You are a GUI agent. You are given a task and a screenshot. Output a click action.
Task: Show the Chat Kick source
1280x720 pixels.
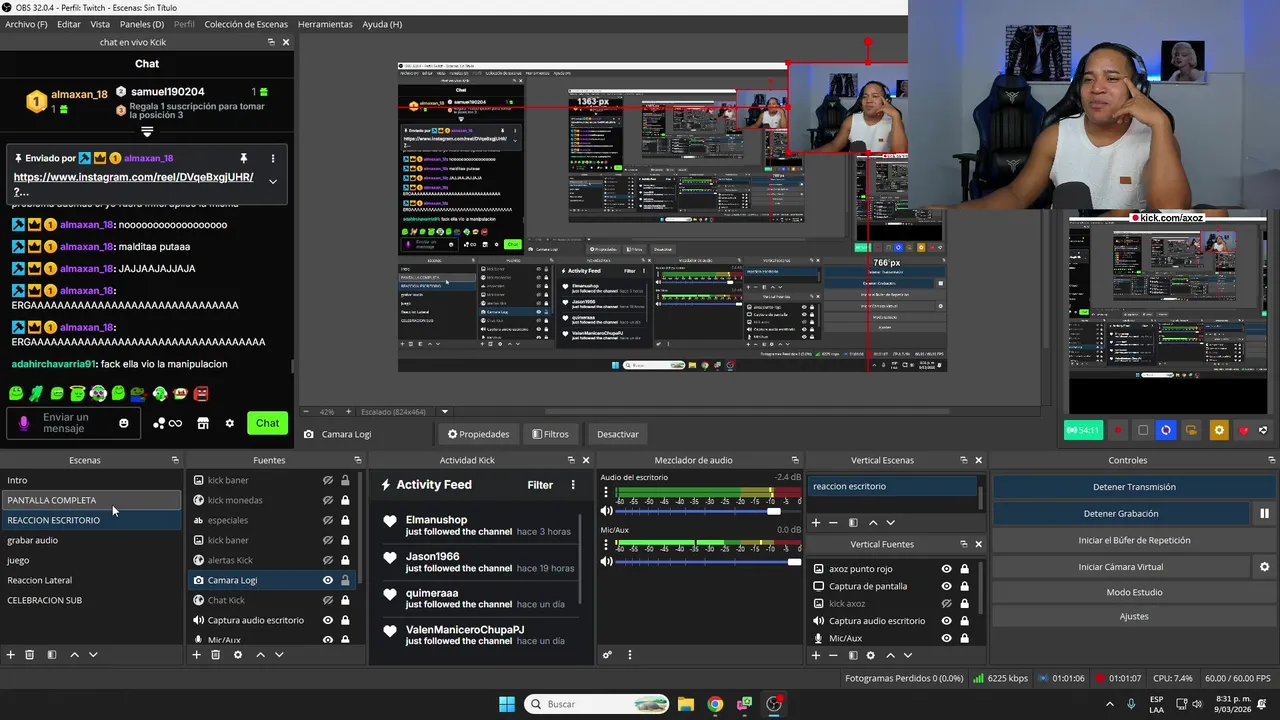point(327,600)
